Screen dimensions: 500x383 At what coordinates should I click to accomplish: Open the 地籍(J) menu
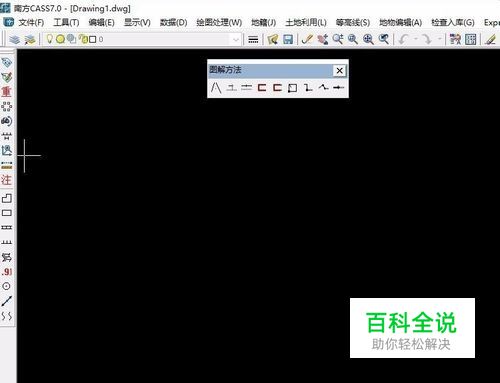tap(263, 22)
